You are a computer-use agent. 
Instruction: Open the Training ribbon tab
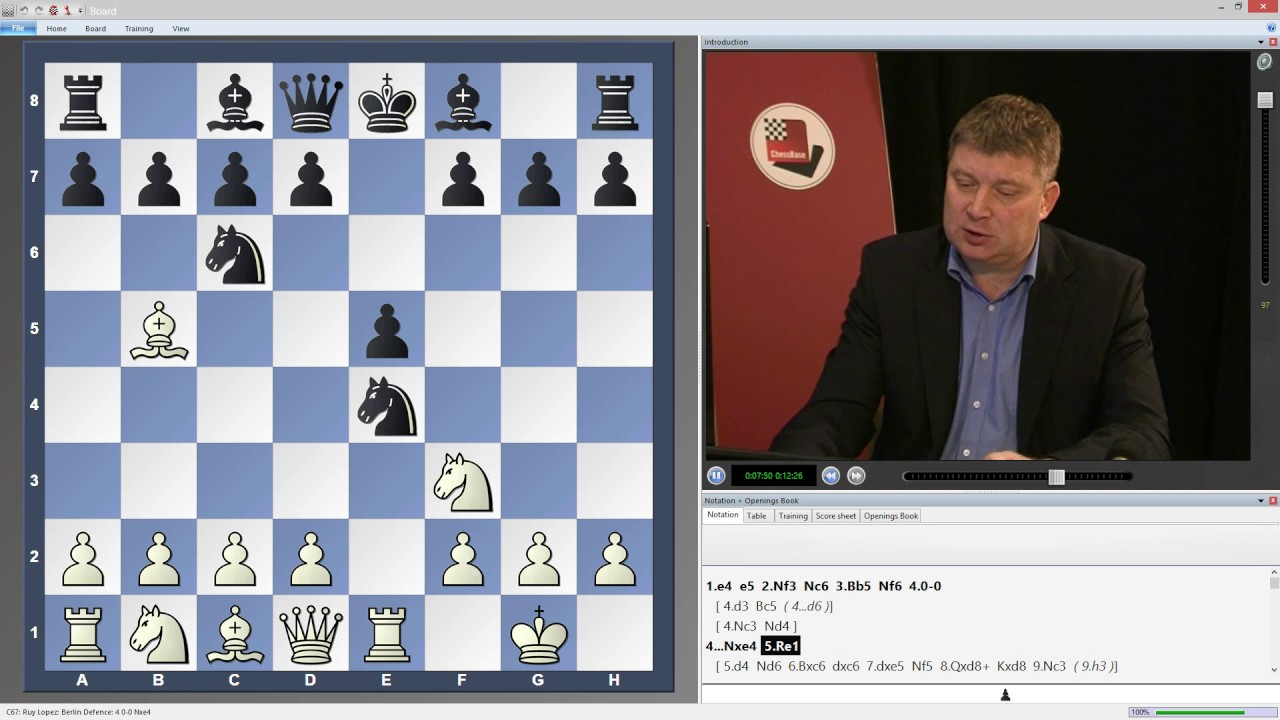click(139, 28)
